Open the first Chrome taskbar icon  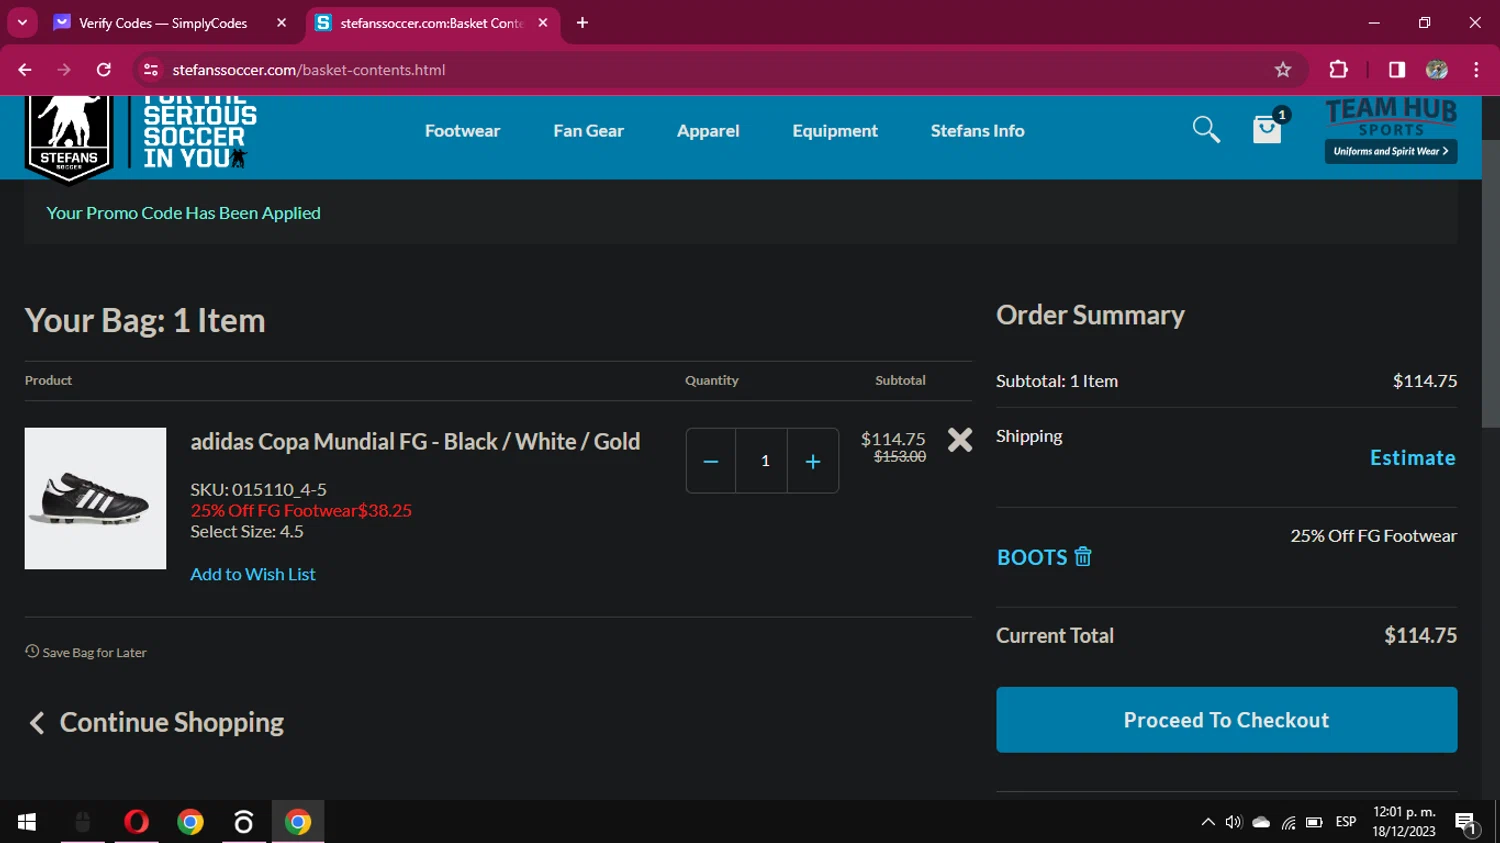click(190, 822)
